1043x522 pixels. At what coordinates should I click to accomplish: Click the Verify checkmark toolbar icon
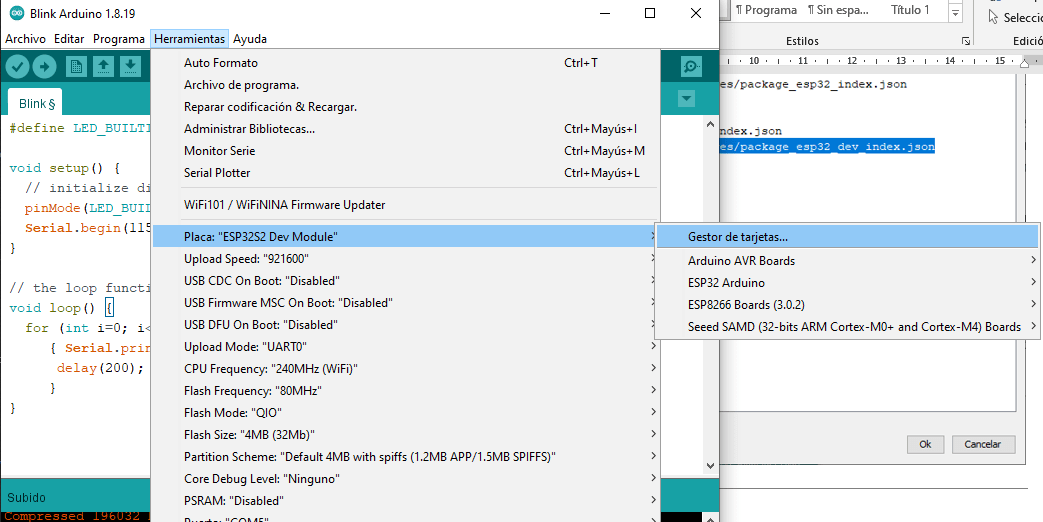click(x=18, y=66)
